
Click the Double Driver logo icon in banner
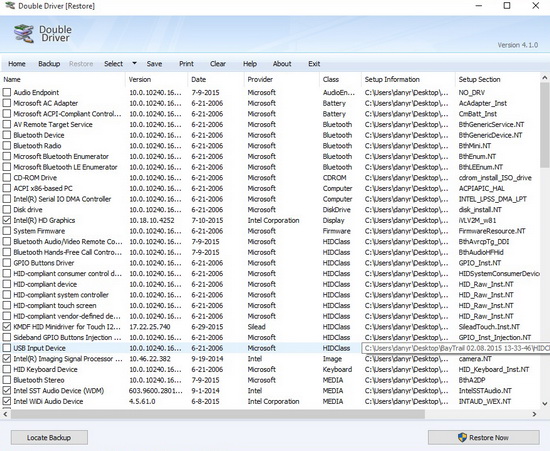24,34
